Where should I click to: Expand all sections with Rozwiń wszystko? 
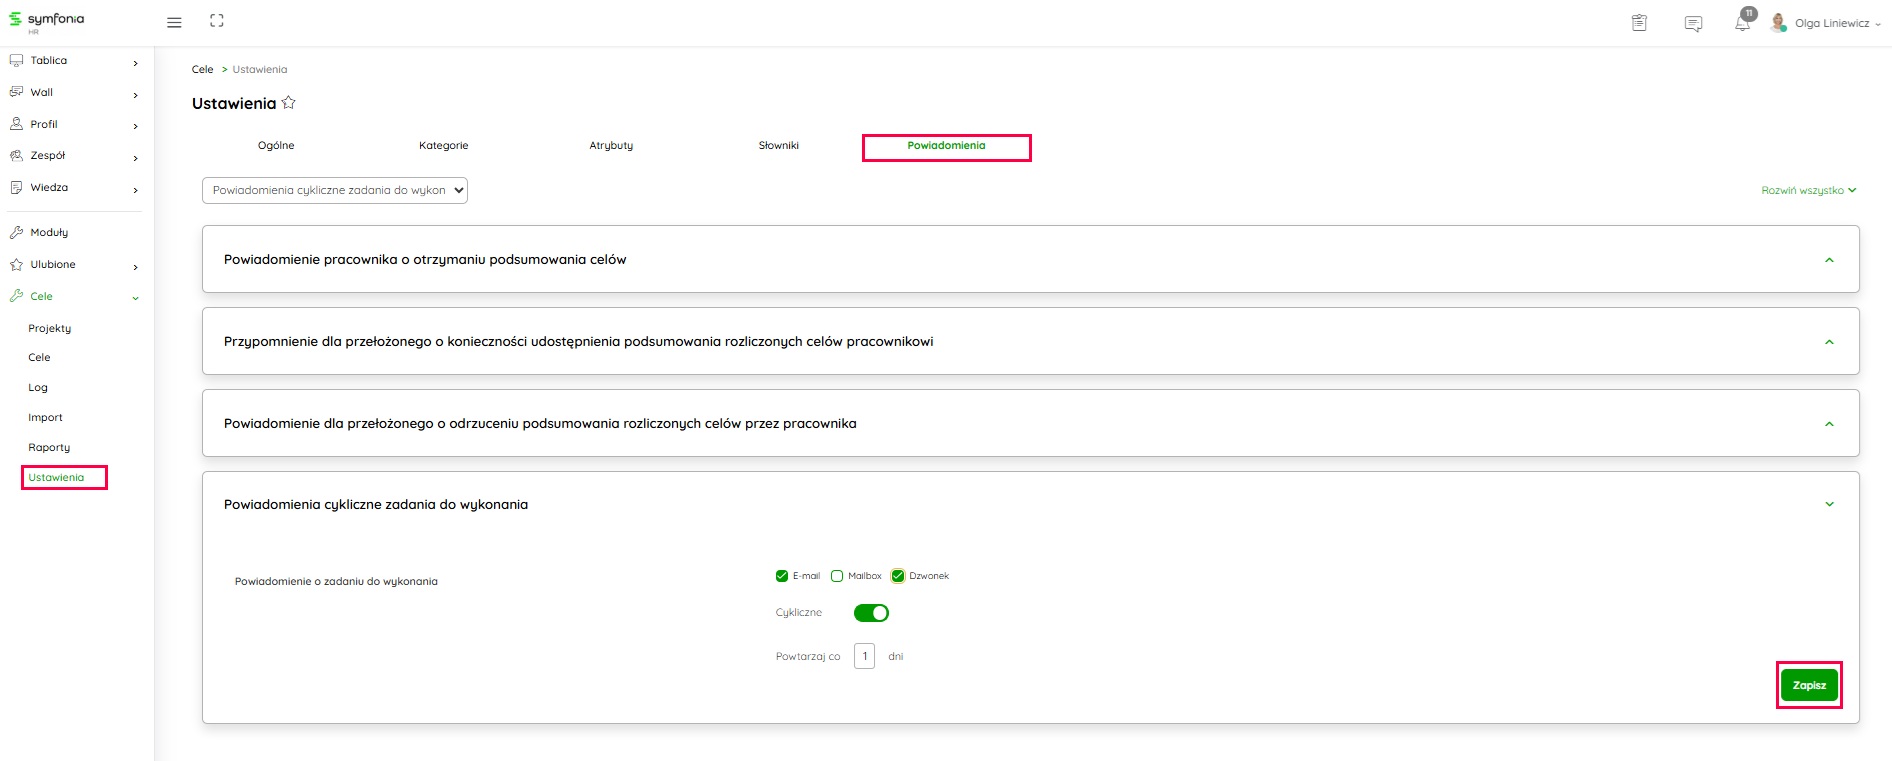coord(1808,190)
